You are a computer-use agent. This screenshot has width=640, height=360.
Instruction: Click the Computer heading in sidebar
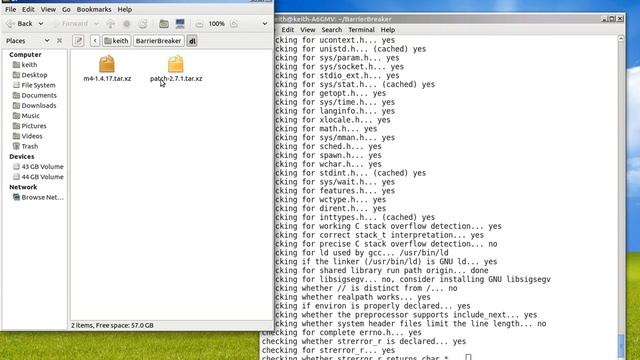25,54
